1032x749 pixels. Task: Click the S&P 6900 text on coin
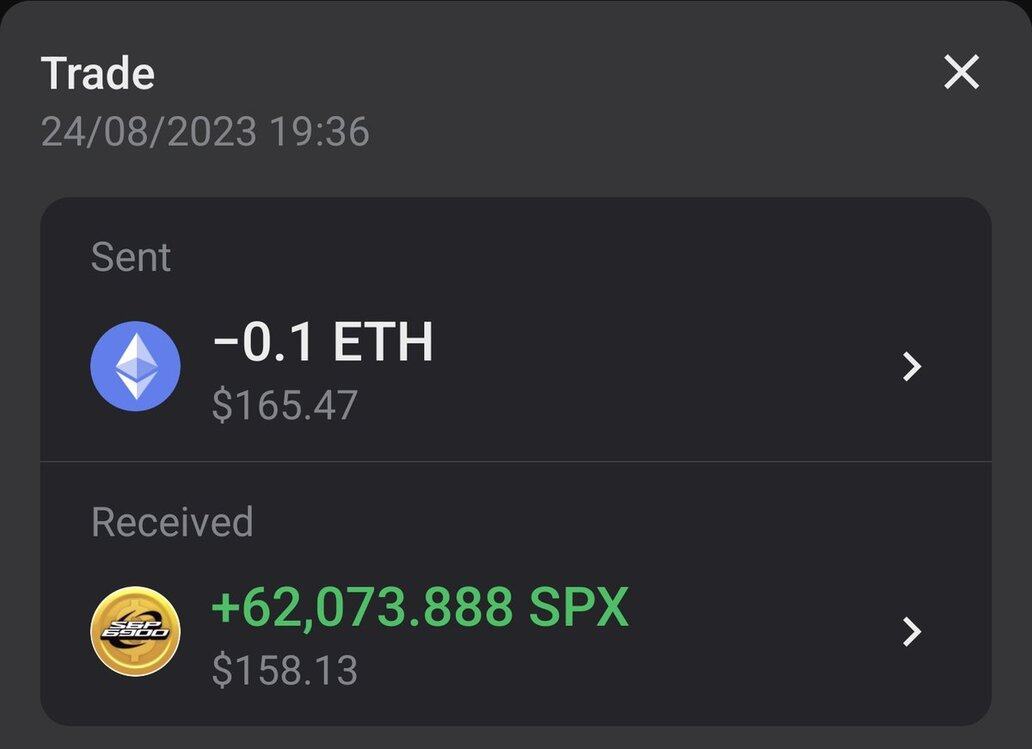coord(136,629)
